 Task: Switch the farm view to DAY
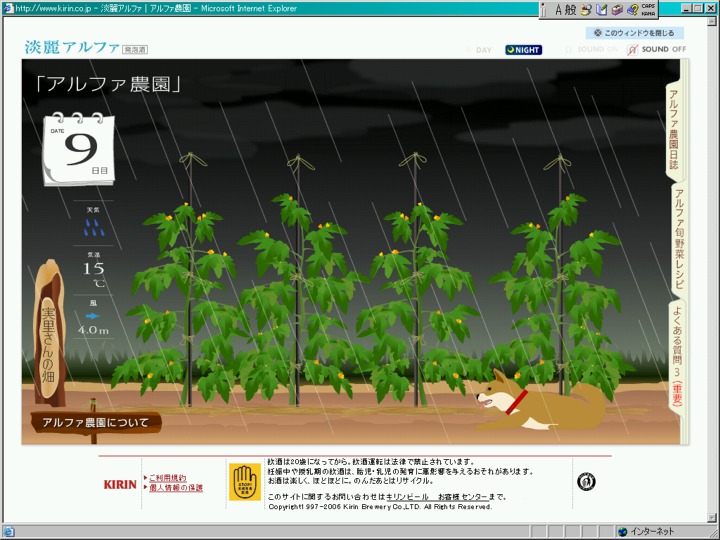[x=479, y=50]
